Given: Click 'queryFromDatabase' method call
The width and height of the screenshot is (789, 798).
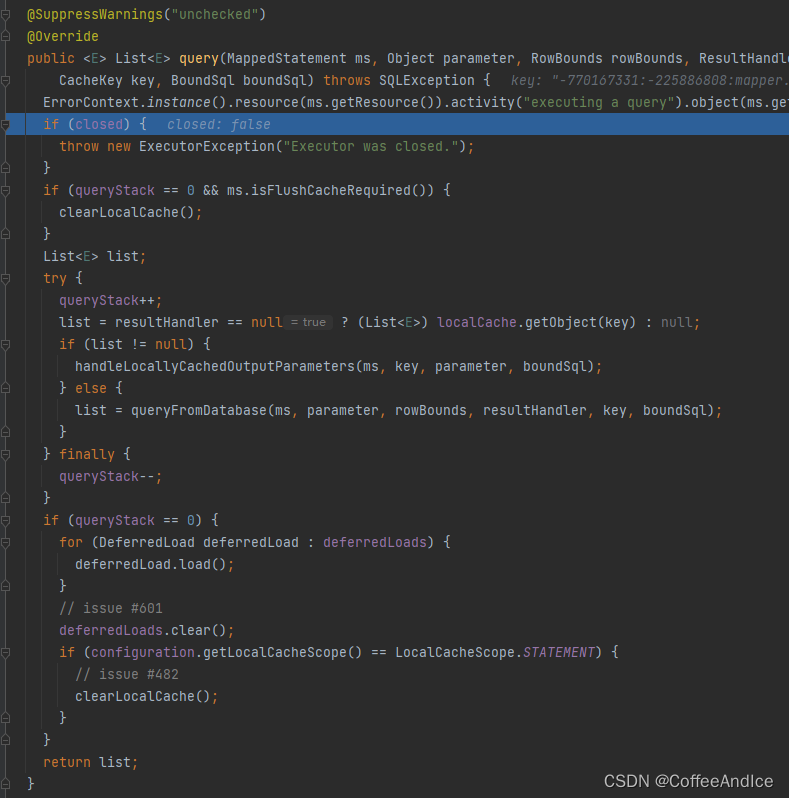Looking at the screenshot, I should click(x=199, y=410).
